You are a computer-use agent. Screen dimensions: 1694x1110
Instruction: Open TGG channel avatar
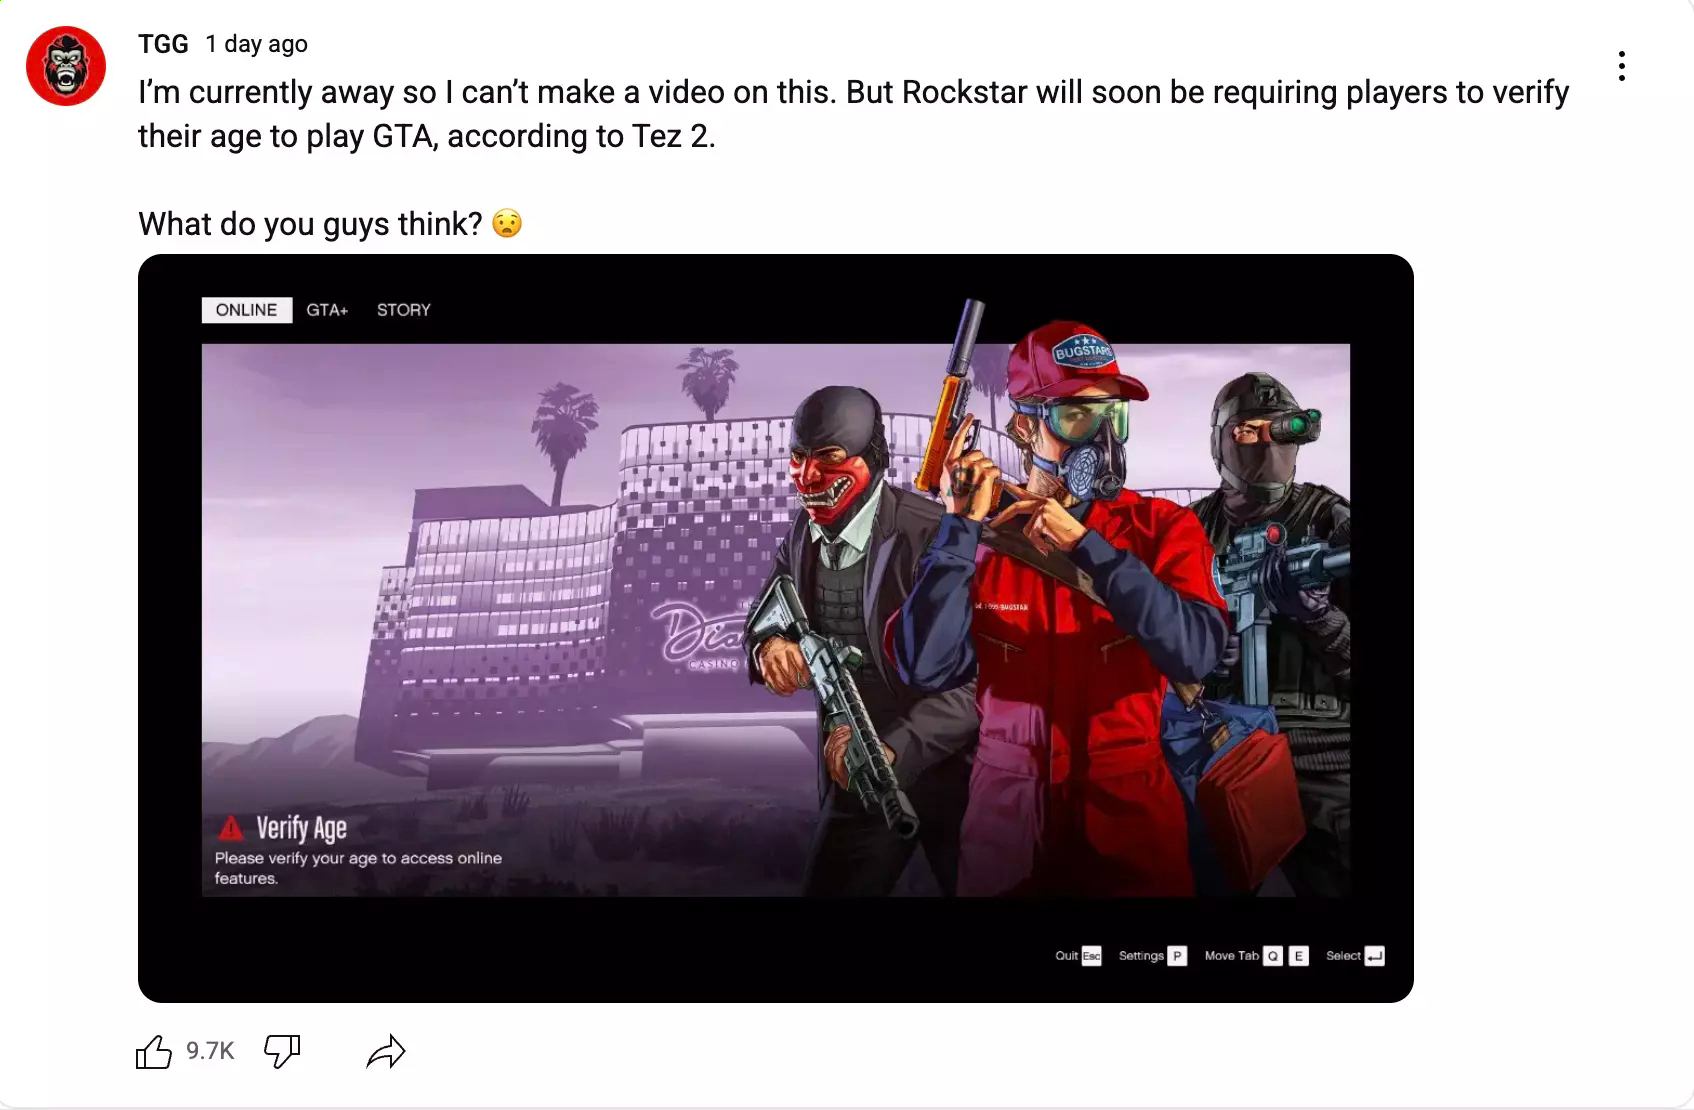pyautogui.click(x=66, y=66)
